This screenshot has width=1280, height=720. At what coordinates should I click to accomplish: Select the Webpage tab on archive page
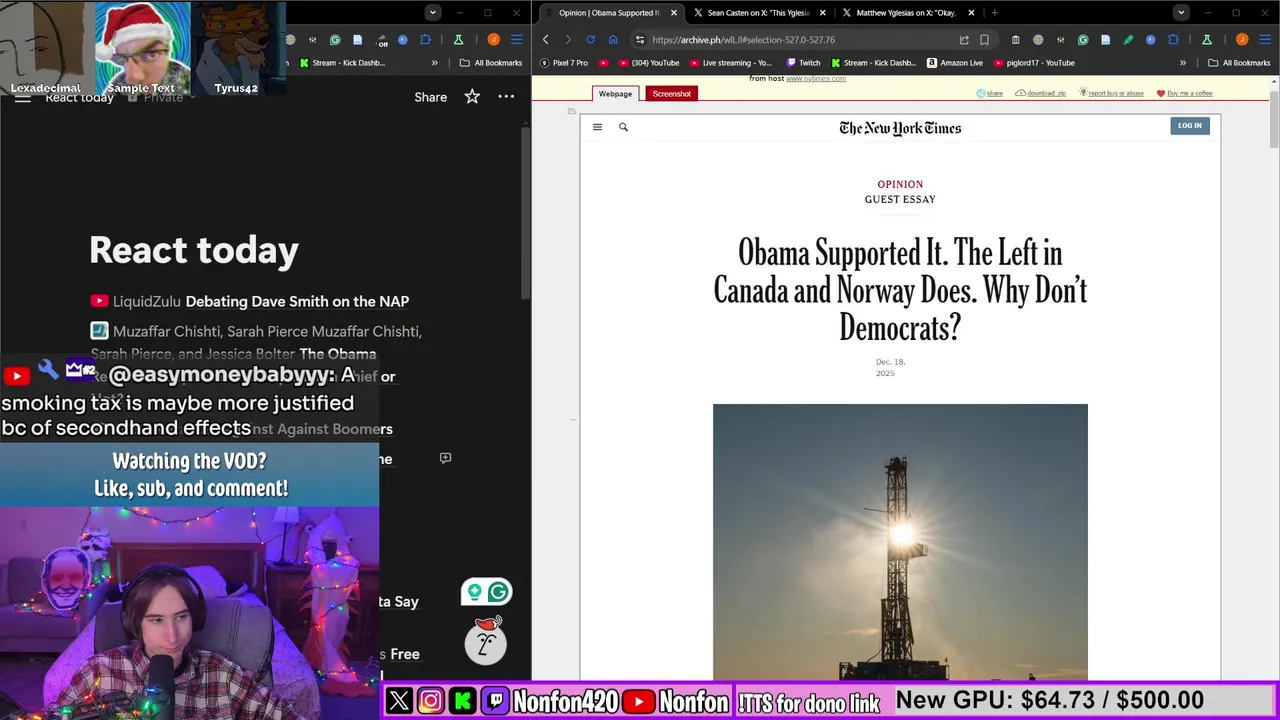[x=615, y=93]
